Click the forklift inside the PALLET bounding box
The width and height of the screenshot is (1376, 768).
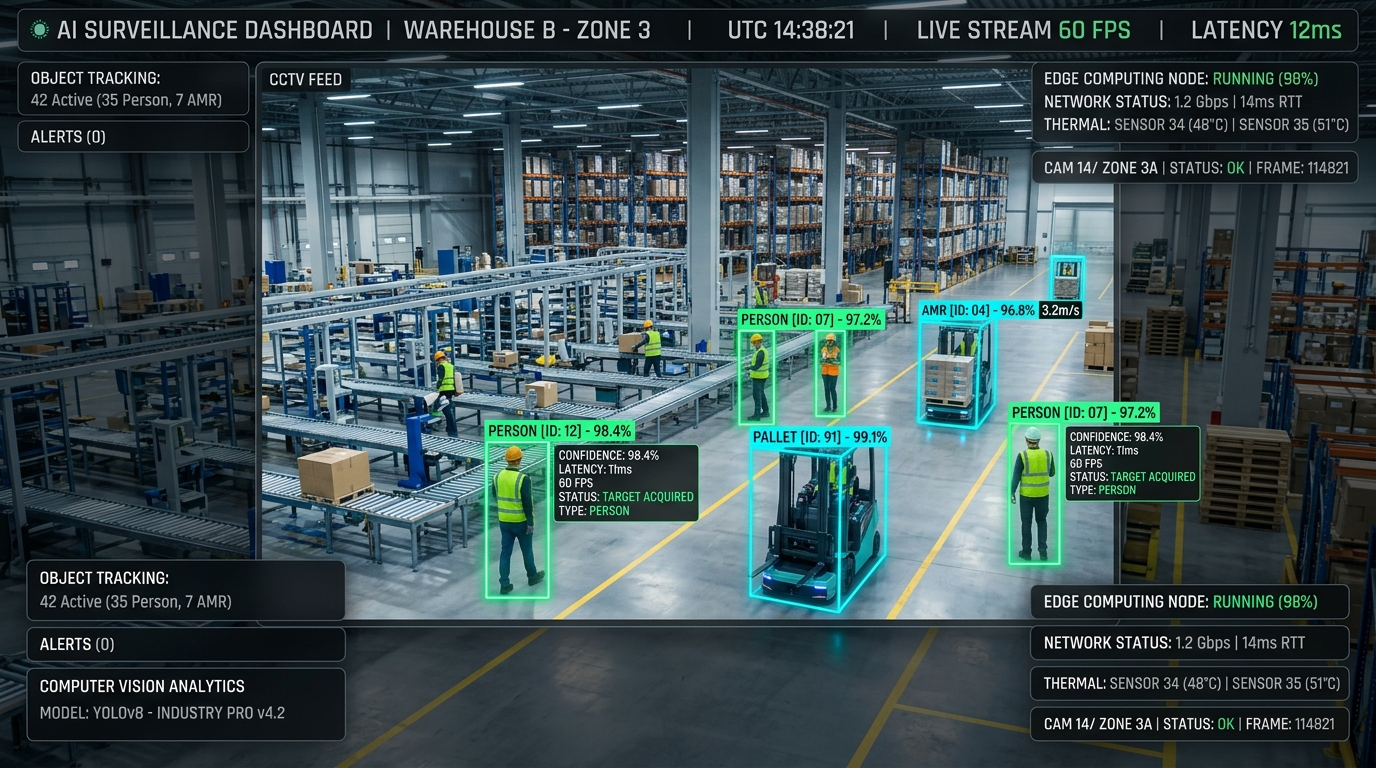tap(817, 530)
